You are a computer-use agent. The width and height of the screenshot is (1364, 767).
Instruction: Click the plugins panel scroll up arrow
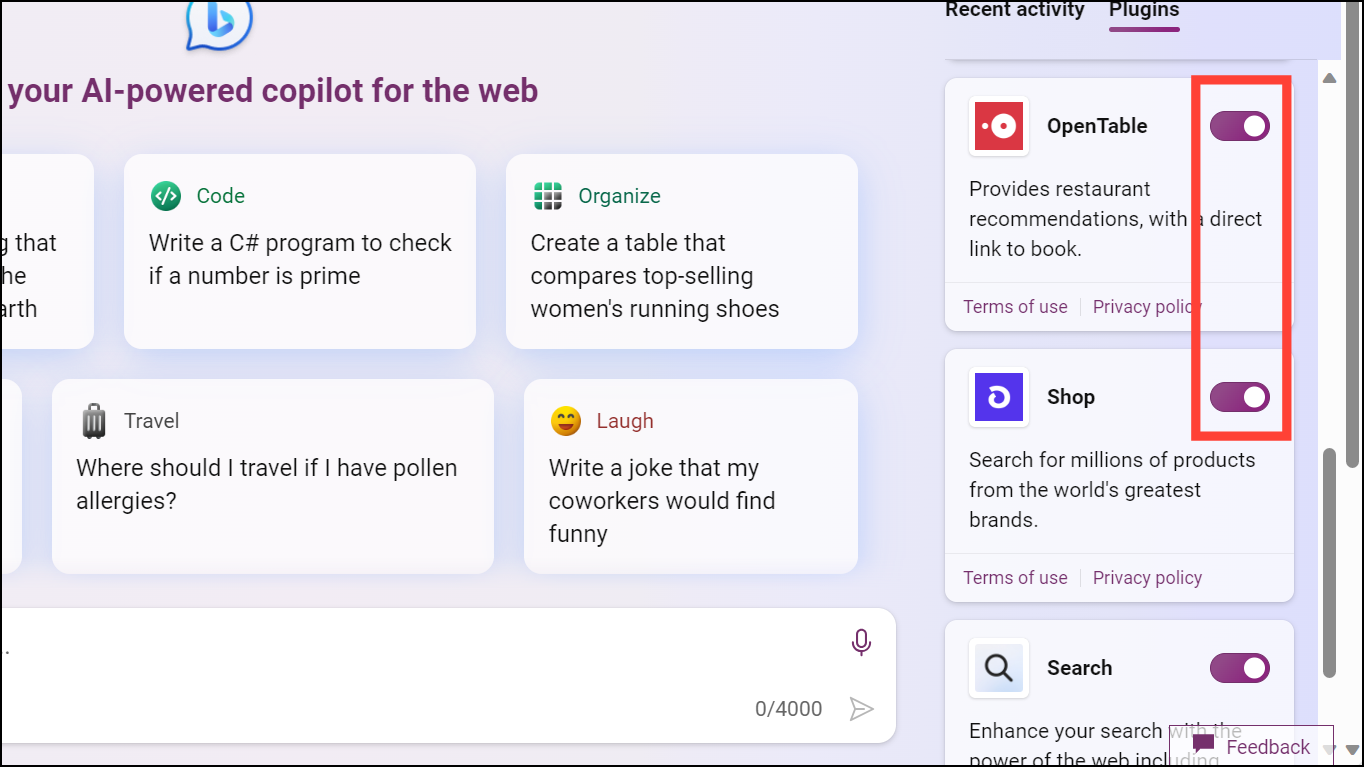(1329, 78)
